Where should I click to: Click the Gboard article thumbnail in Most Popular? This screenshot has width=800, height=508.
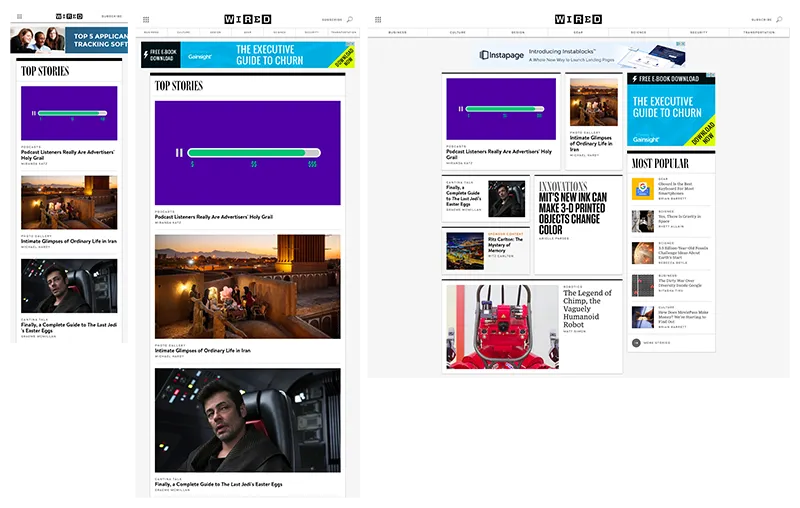643,189
